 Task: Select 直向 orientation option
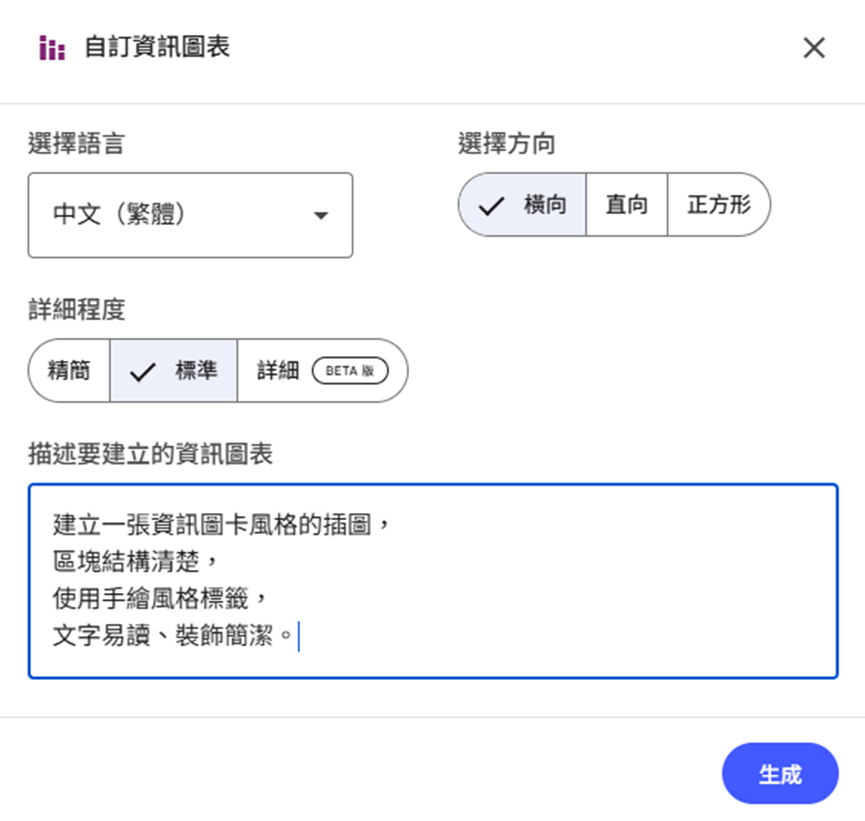(626, 204)
